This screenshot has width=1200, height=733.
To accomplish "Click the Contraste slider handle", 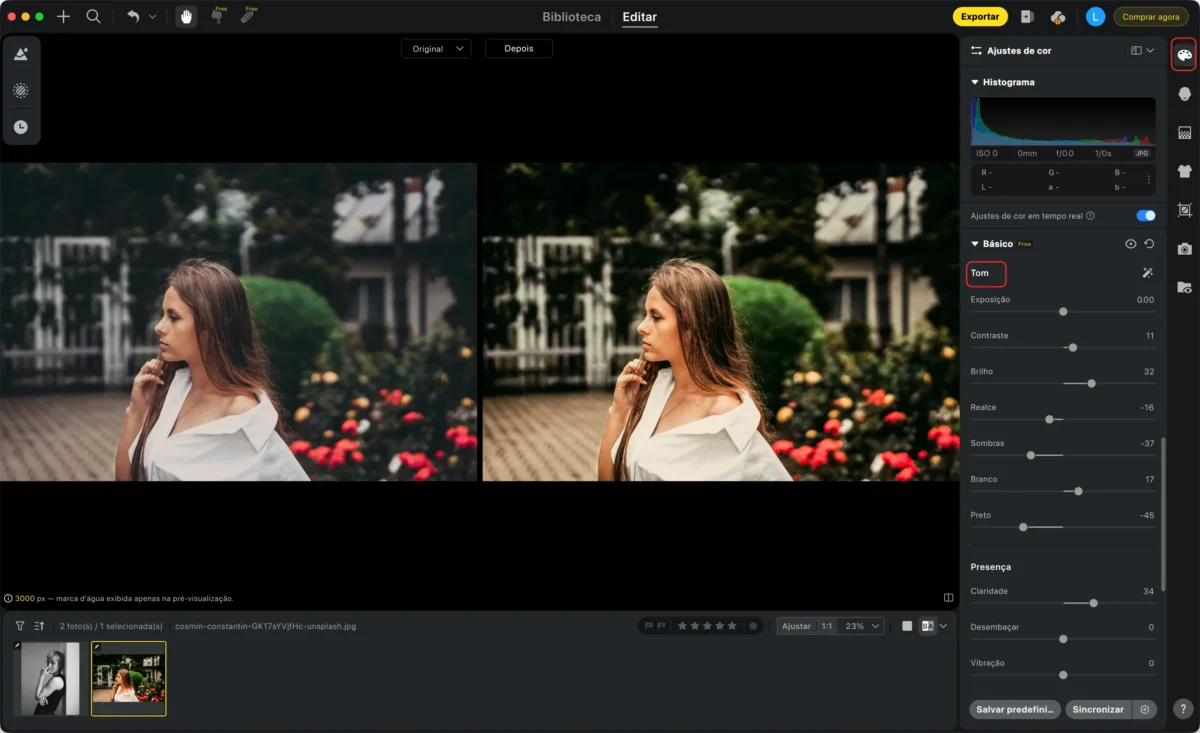I will (x=1073, y=348).
